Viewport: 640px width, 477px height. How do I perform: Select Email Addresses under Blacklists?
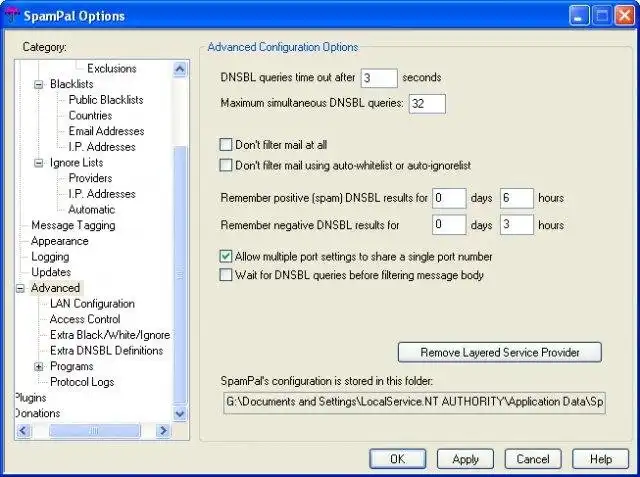click(106, 131)
